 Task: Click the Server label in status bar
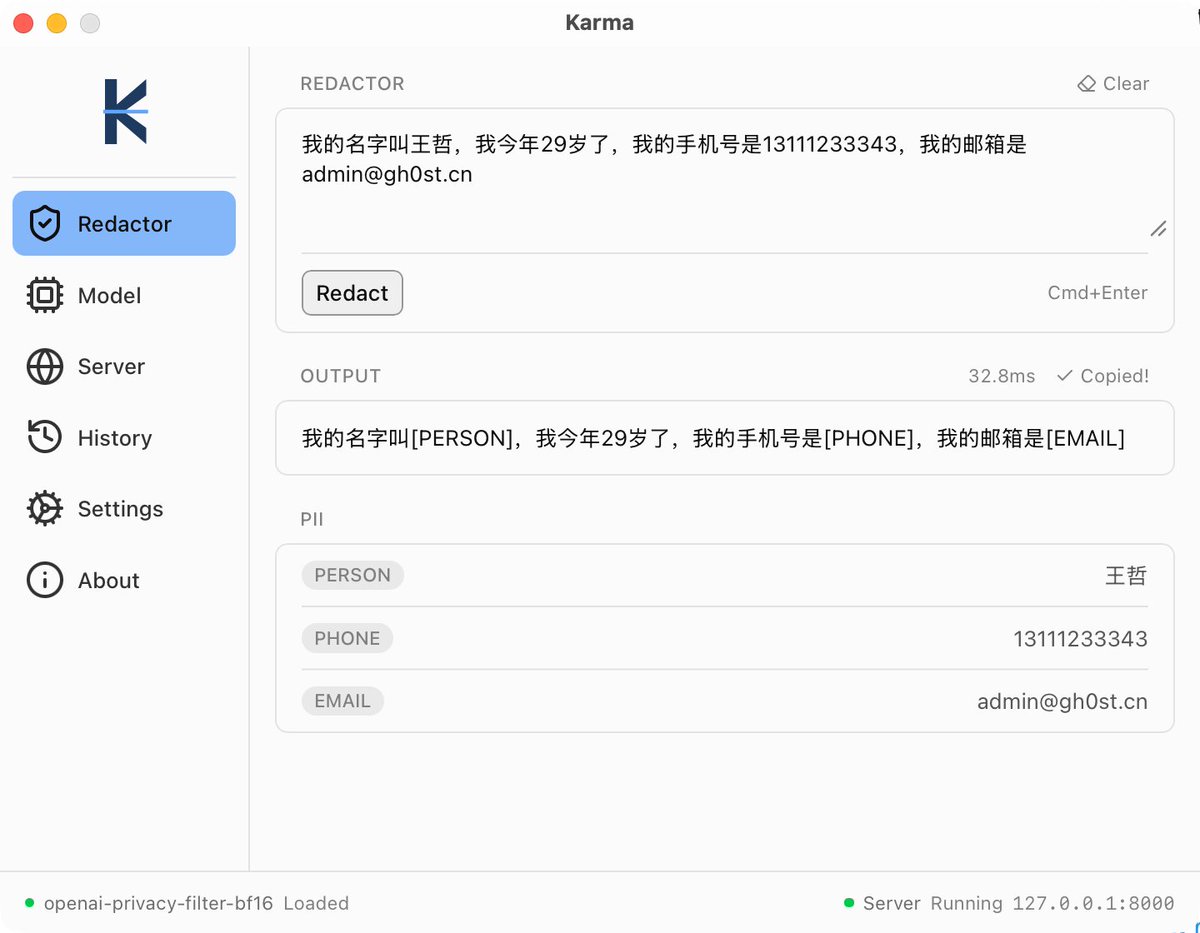[891, 903]
